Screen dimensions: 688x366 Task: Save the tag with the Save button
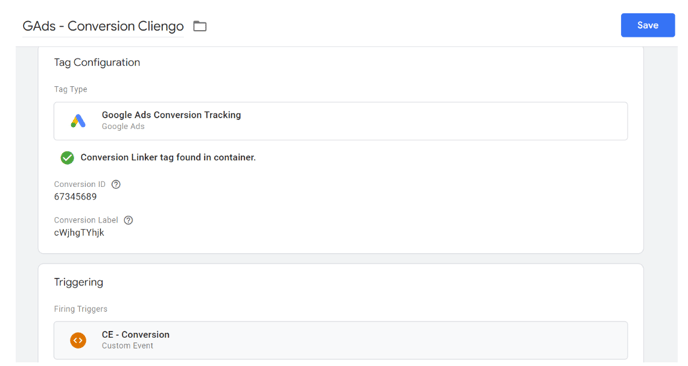[648, 25]
